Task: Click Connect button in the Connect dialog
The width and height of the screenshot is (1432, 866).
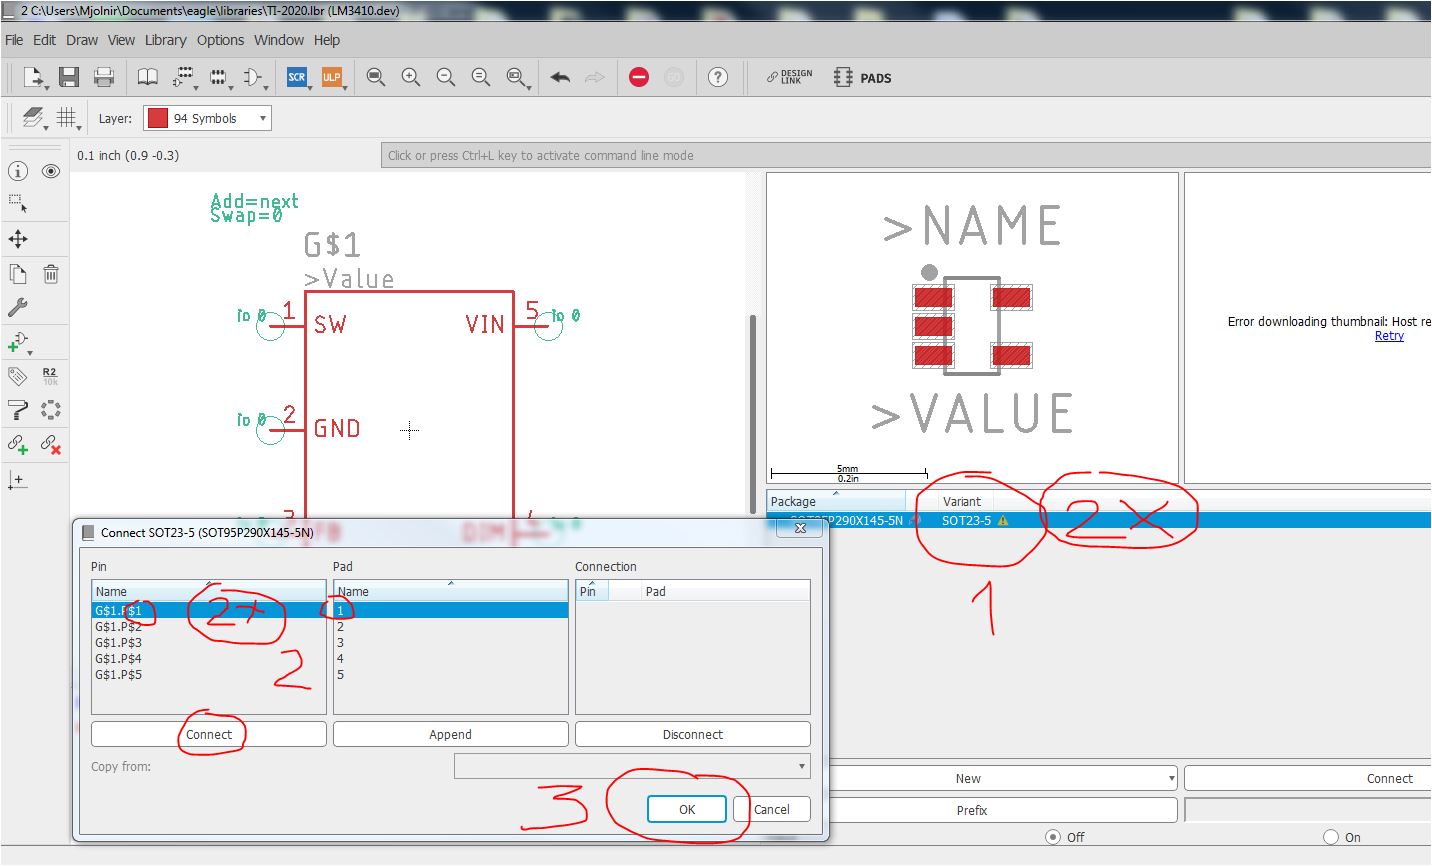Action: click(x=209, y=734)
